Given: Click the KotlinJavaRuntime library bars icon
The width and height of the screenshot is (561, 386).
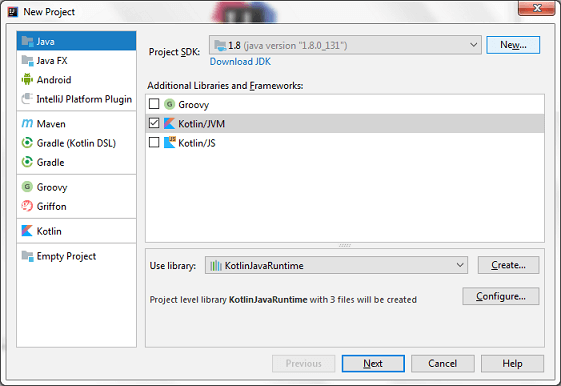Looking at the screenshot, I should (x=216, y=265).
